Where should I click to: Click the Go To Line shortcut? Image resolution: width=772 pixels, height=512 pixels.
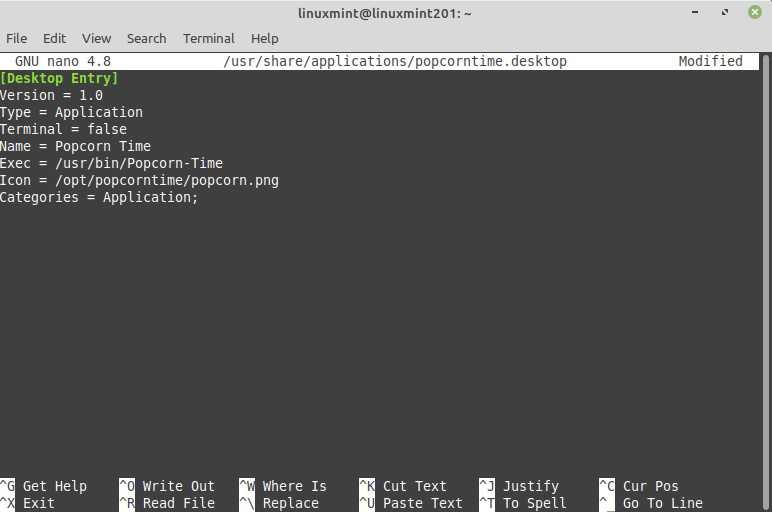pyautogui.click(x=651, y=503)
